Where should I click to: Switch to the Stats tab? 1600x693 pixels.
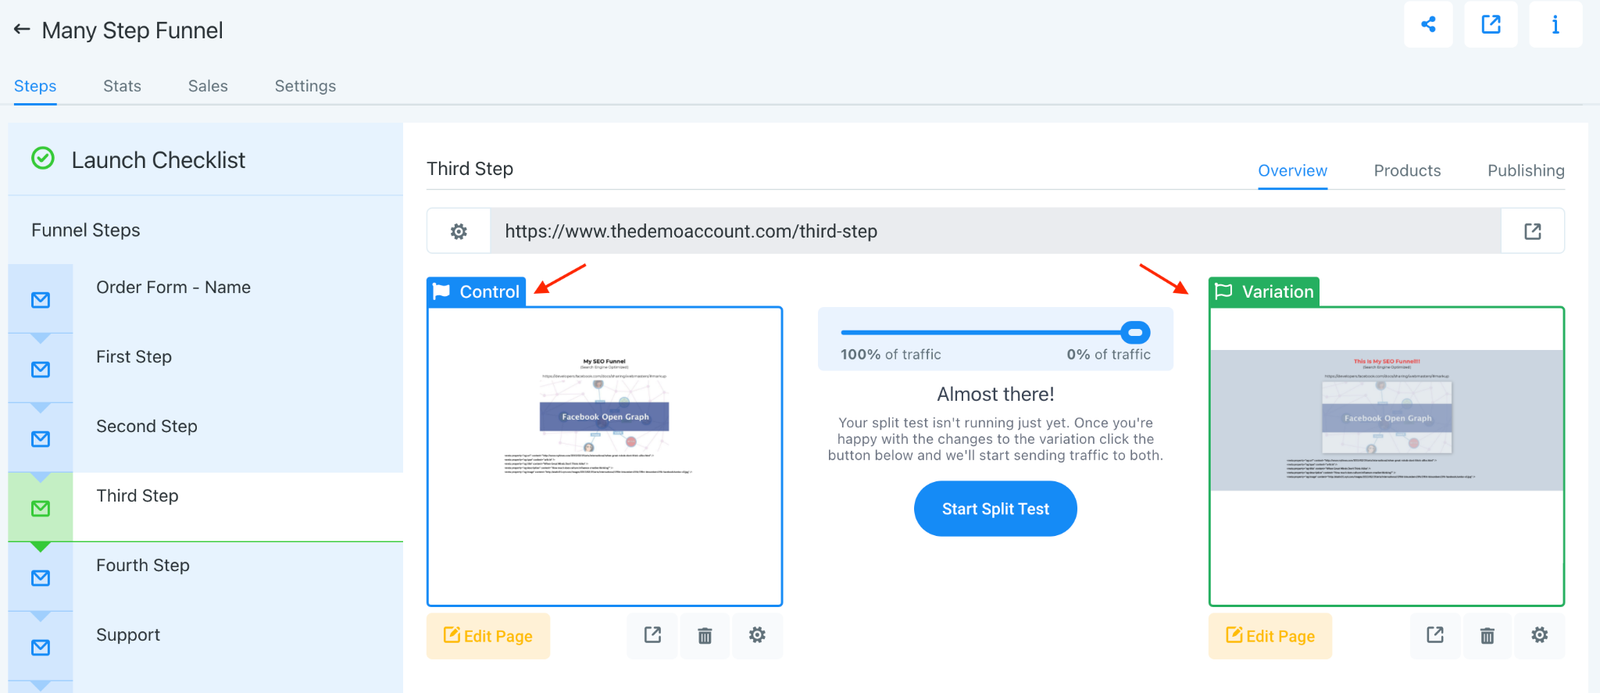pos(122,86)
